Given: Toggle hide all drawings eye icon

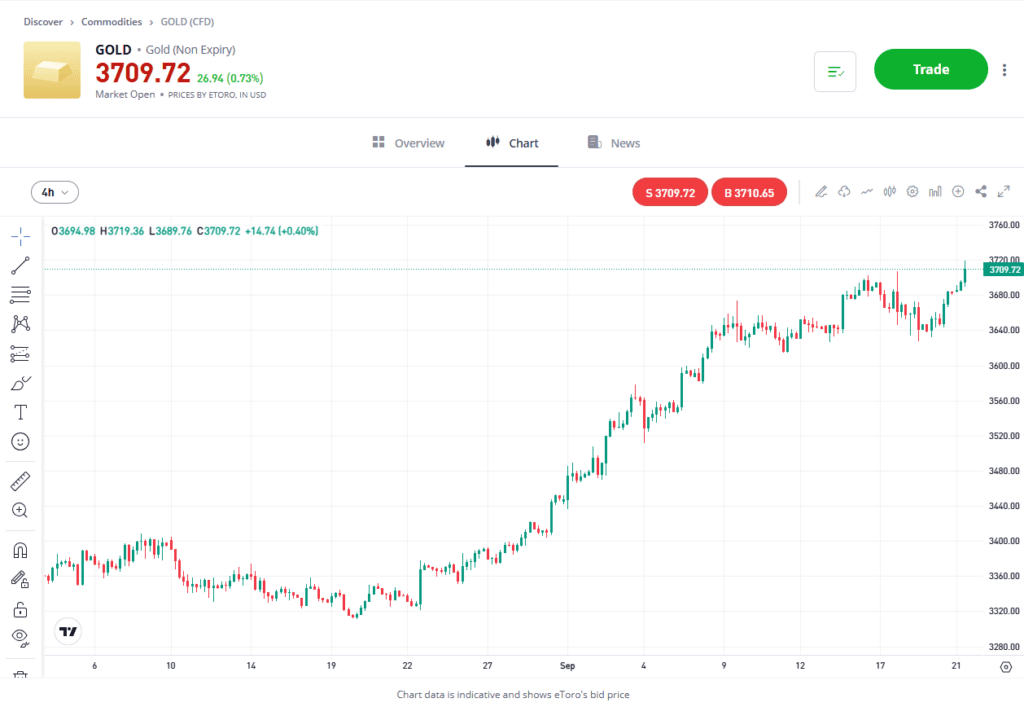Looking at the screenshot, I should point(20,637).
